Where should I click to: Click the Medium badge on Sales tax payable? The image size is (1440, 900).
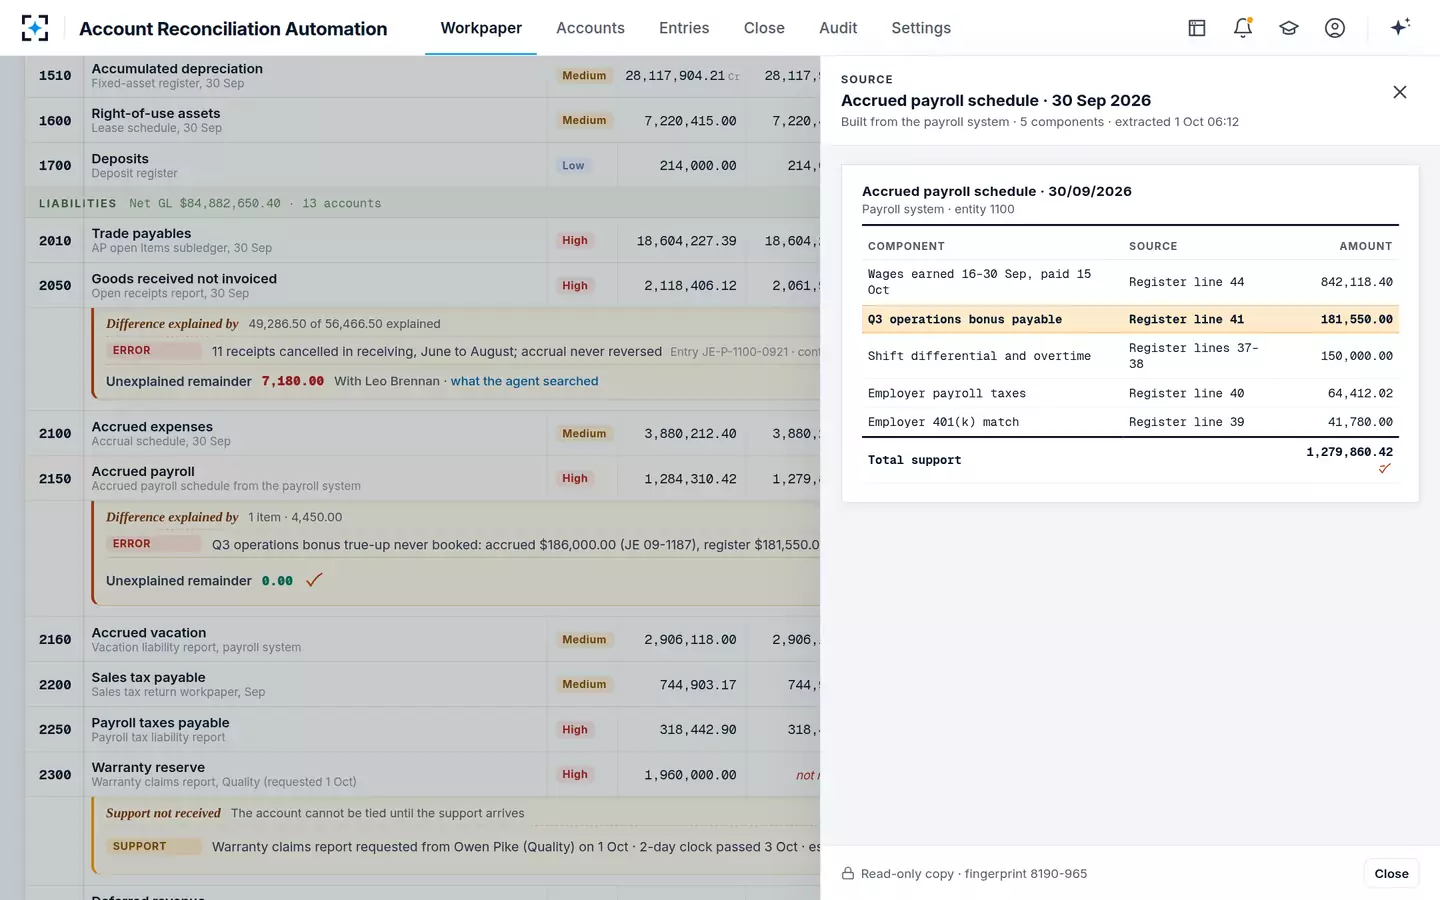click(584, 685)
